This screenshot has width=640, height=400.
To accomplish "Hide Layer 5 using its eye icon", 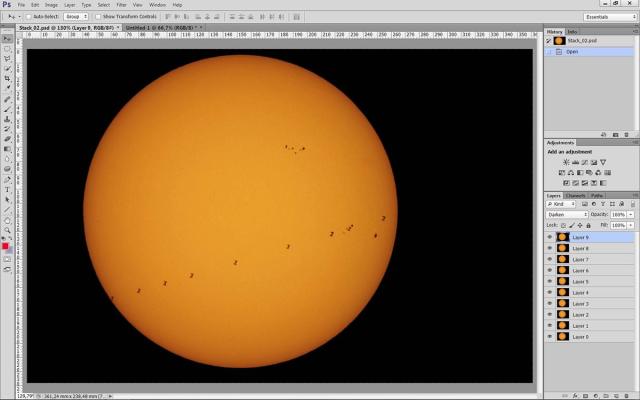I will point(549,281).
